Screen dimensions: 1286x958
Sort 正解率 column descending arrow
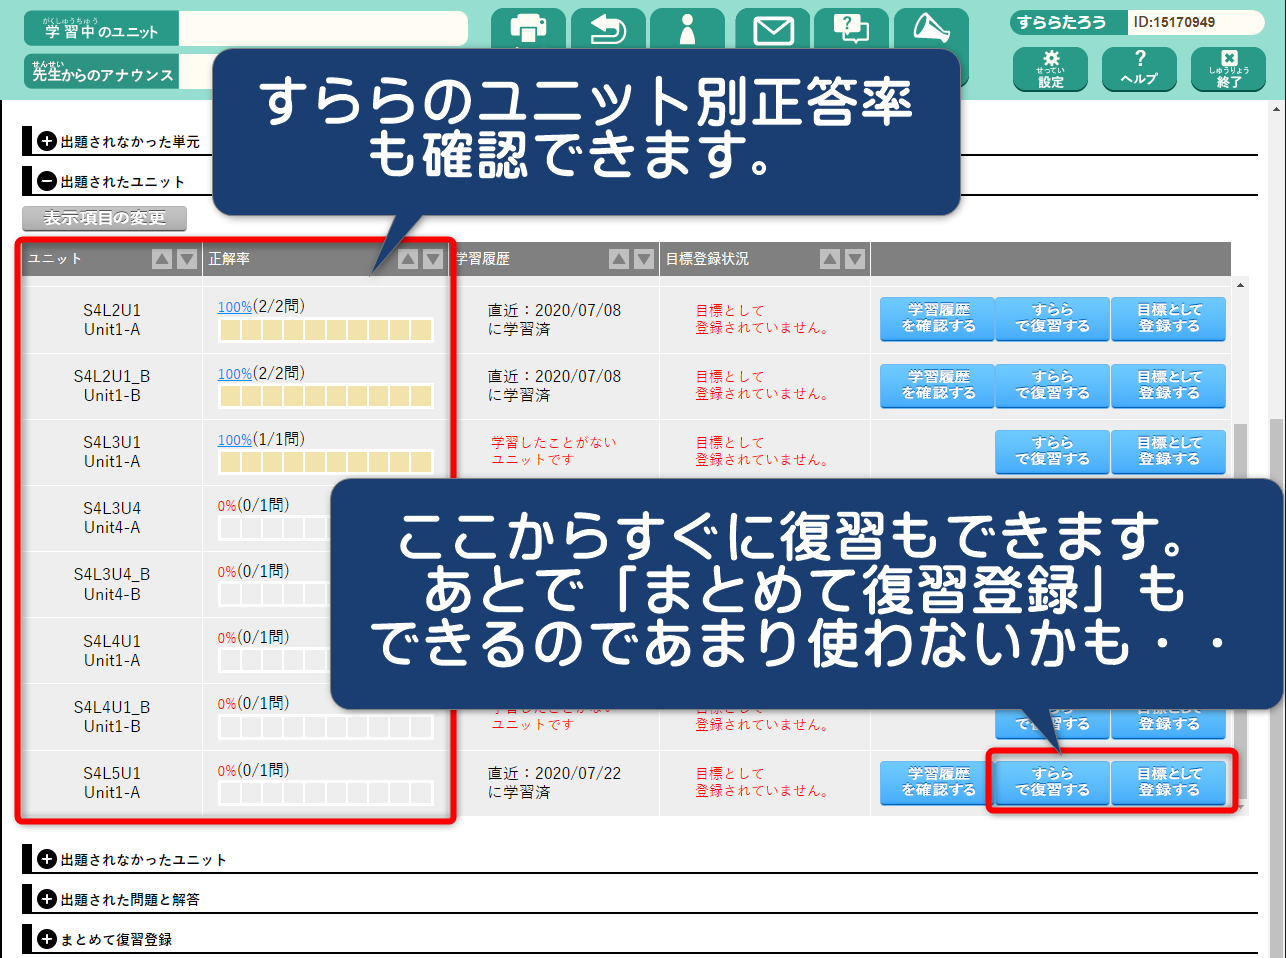coord(433,259)
